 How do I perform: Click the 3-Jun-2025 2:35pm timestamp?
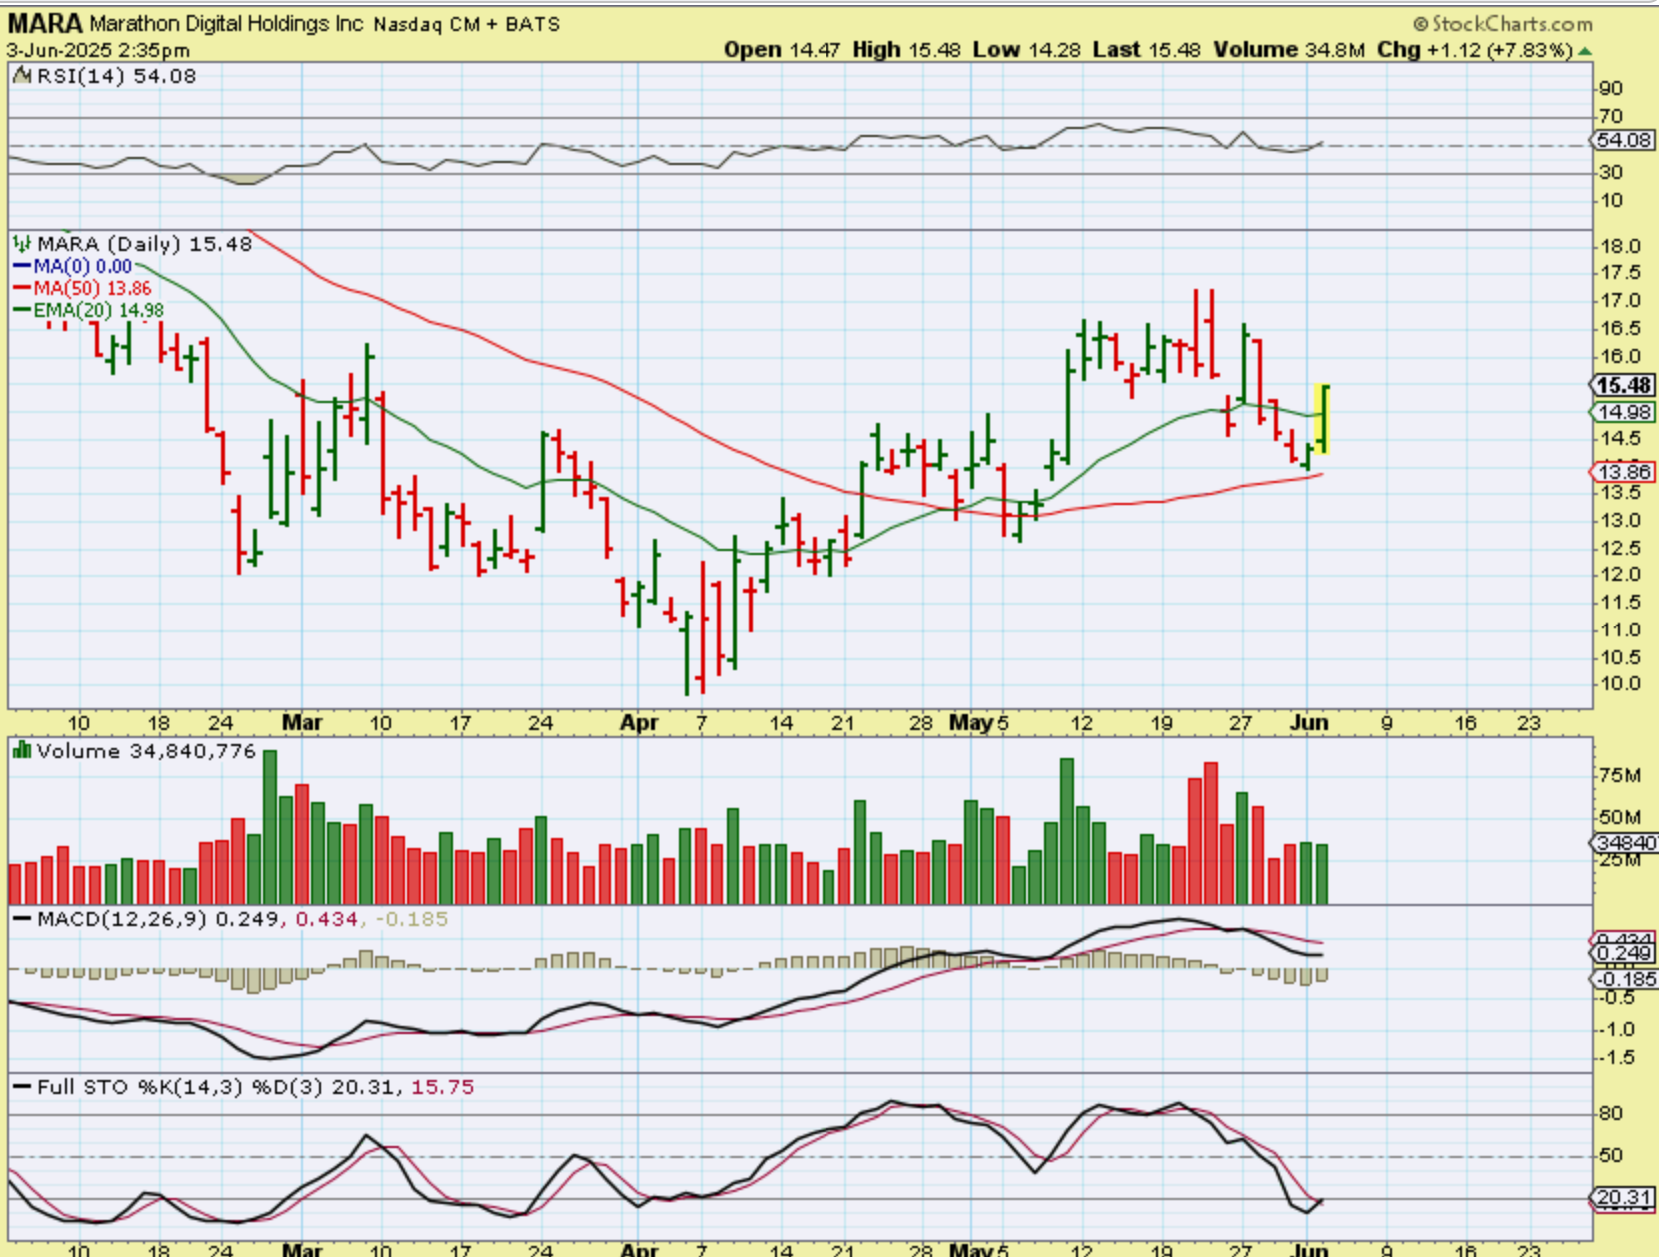point(98,50)
